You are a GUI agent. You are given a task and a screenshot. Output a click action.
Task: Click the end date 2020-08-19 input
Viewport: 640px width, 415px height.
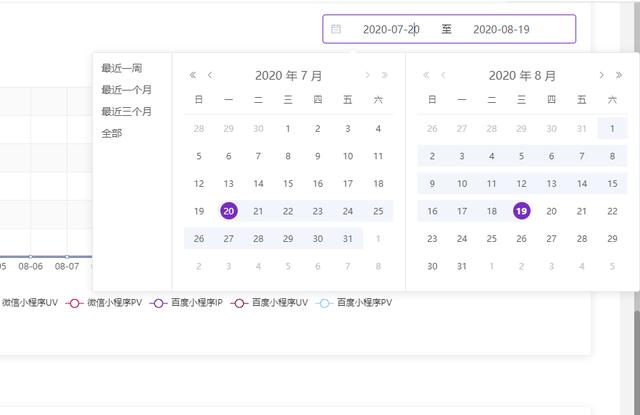tap(501, 29)
